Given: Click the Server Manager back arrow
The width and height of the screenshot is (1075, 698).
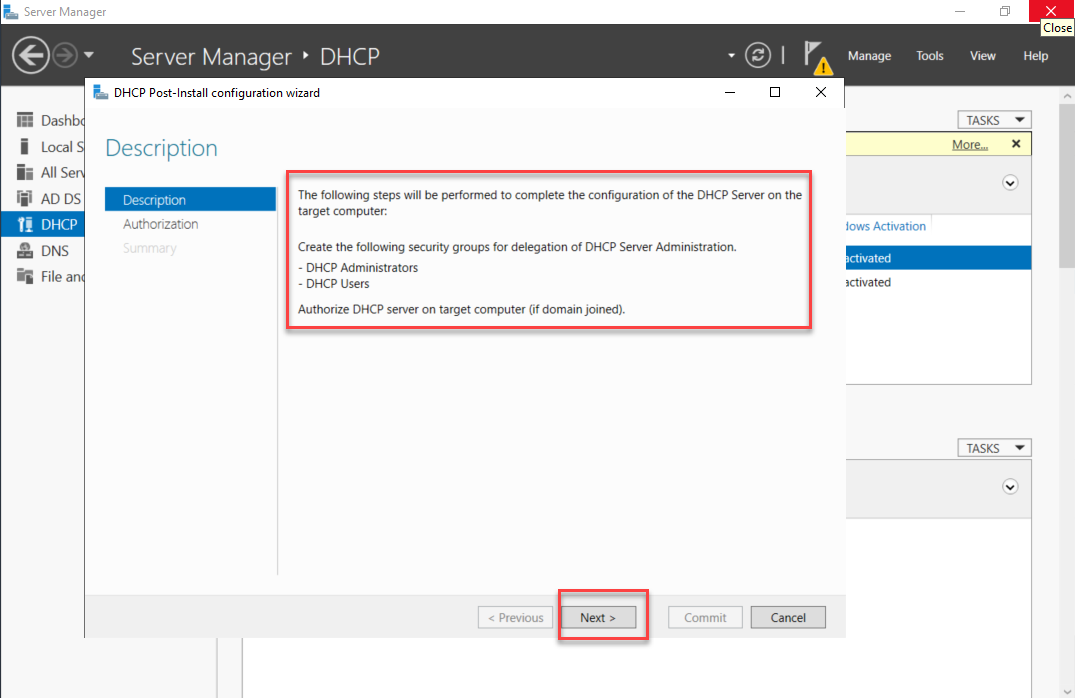Looking at the screenshot, I should coord(31,55).
